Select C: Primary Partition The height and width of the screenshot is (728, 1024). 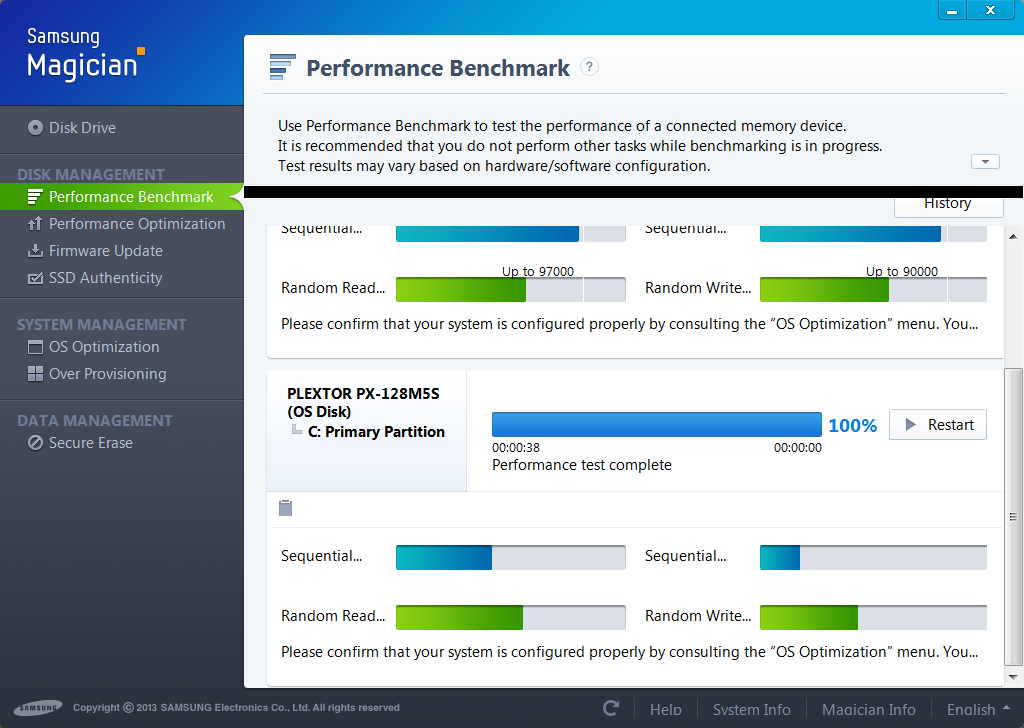[x=376, y=432]
